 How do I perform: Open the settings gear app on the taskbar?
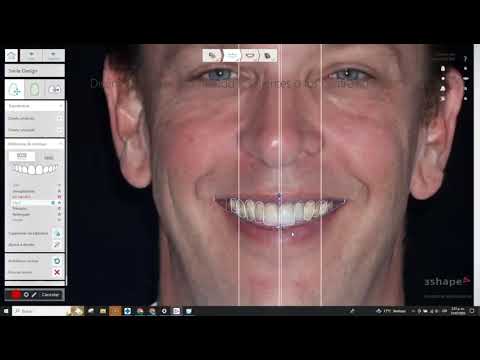point(164,311)
